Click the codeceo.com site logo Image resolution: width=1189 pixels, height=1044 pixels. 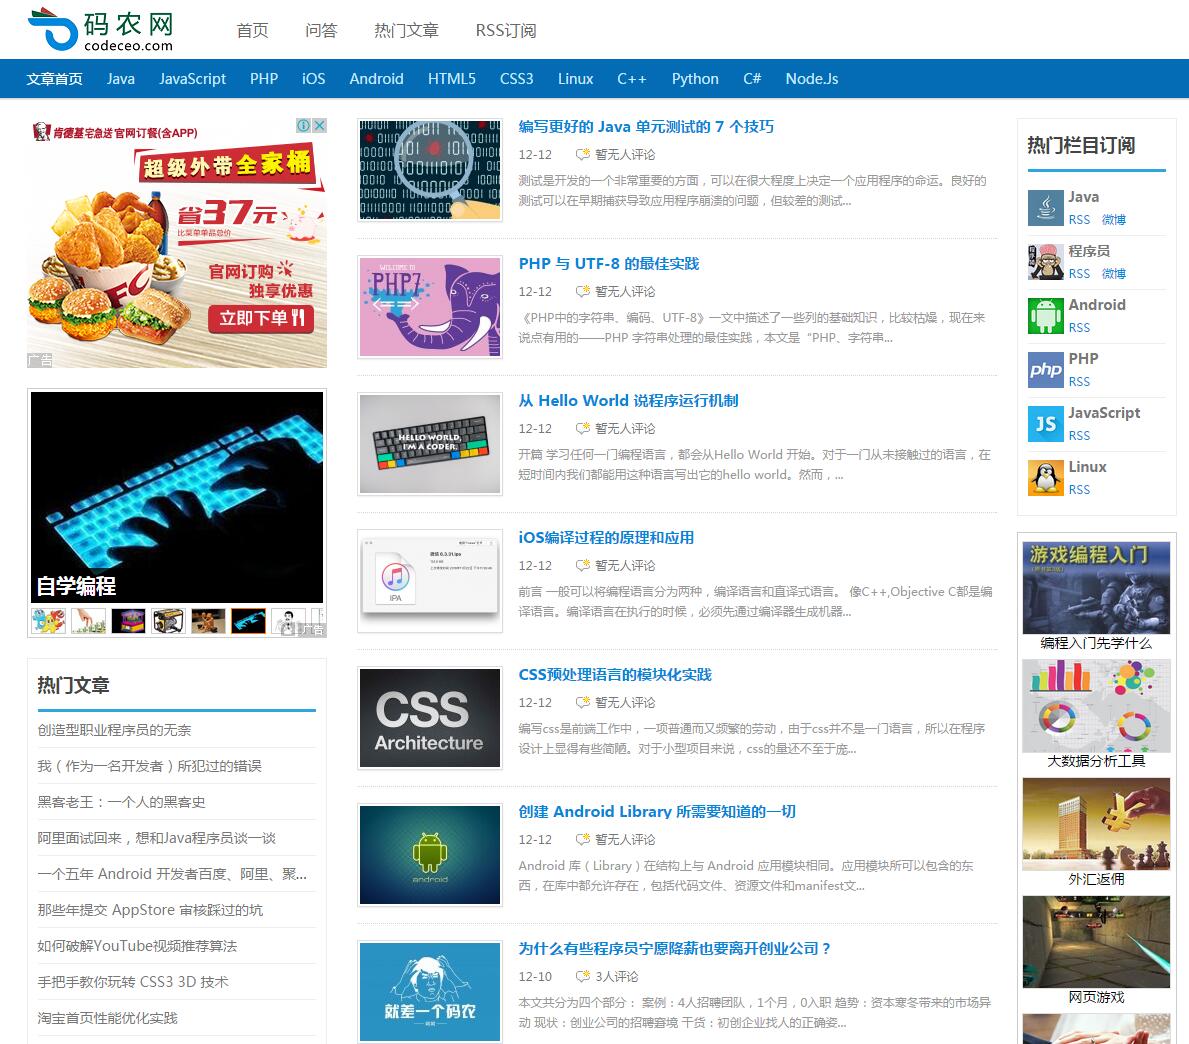click(100, 30)
